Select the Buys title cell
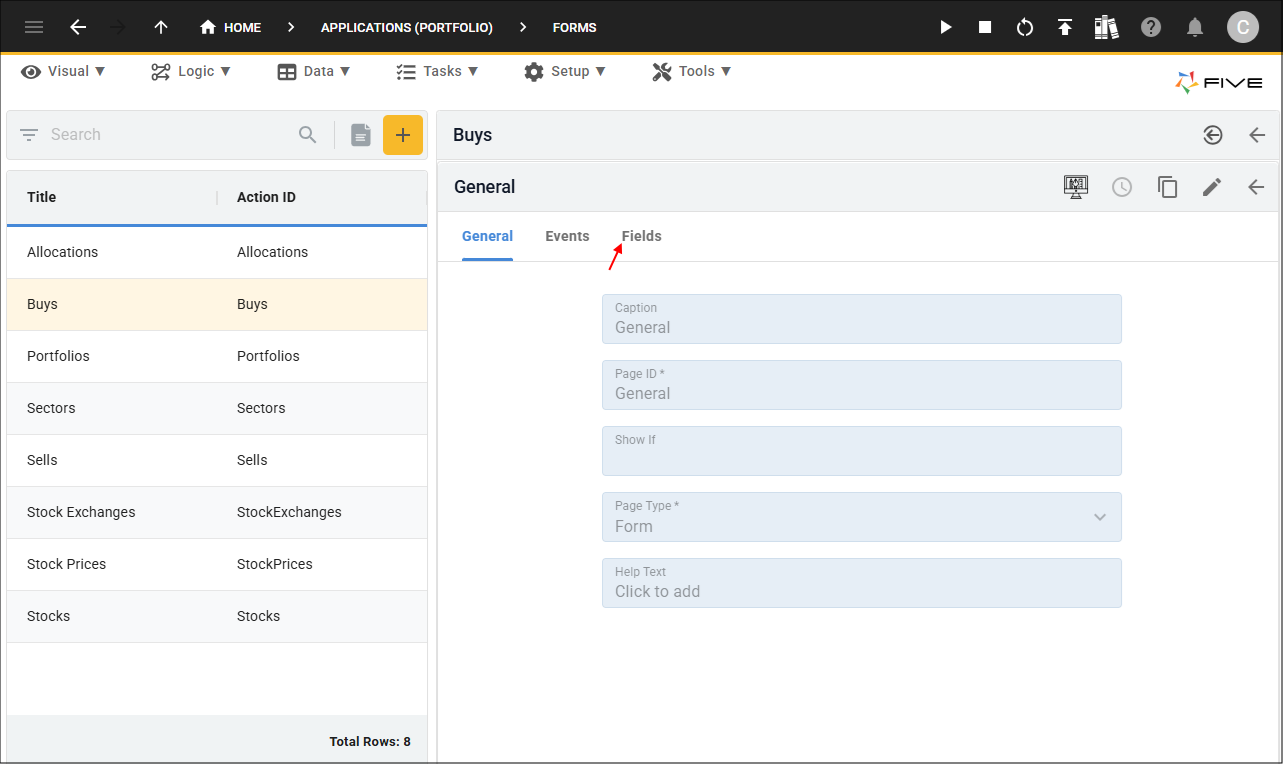The width and height of the screenshot is (1283, 764). point(42,304)
